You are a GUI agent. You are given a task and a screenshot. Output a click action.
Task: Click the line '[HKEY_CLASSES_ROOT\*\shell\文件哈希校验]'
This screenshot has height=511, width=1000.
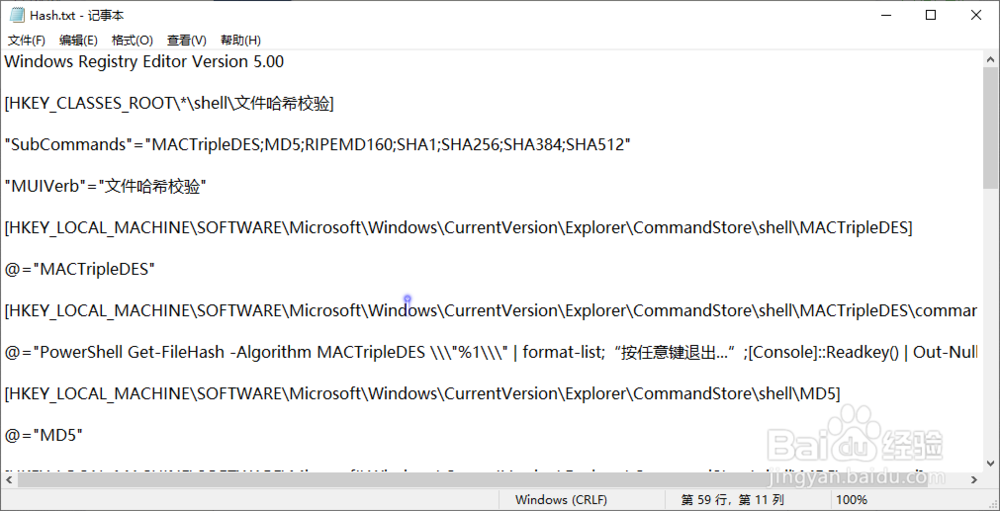(169, 103)
